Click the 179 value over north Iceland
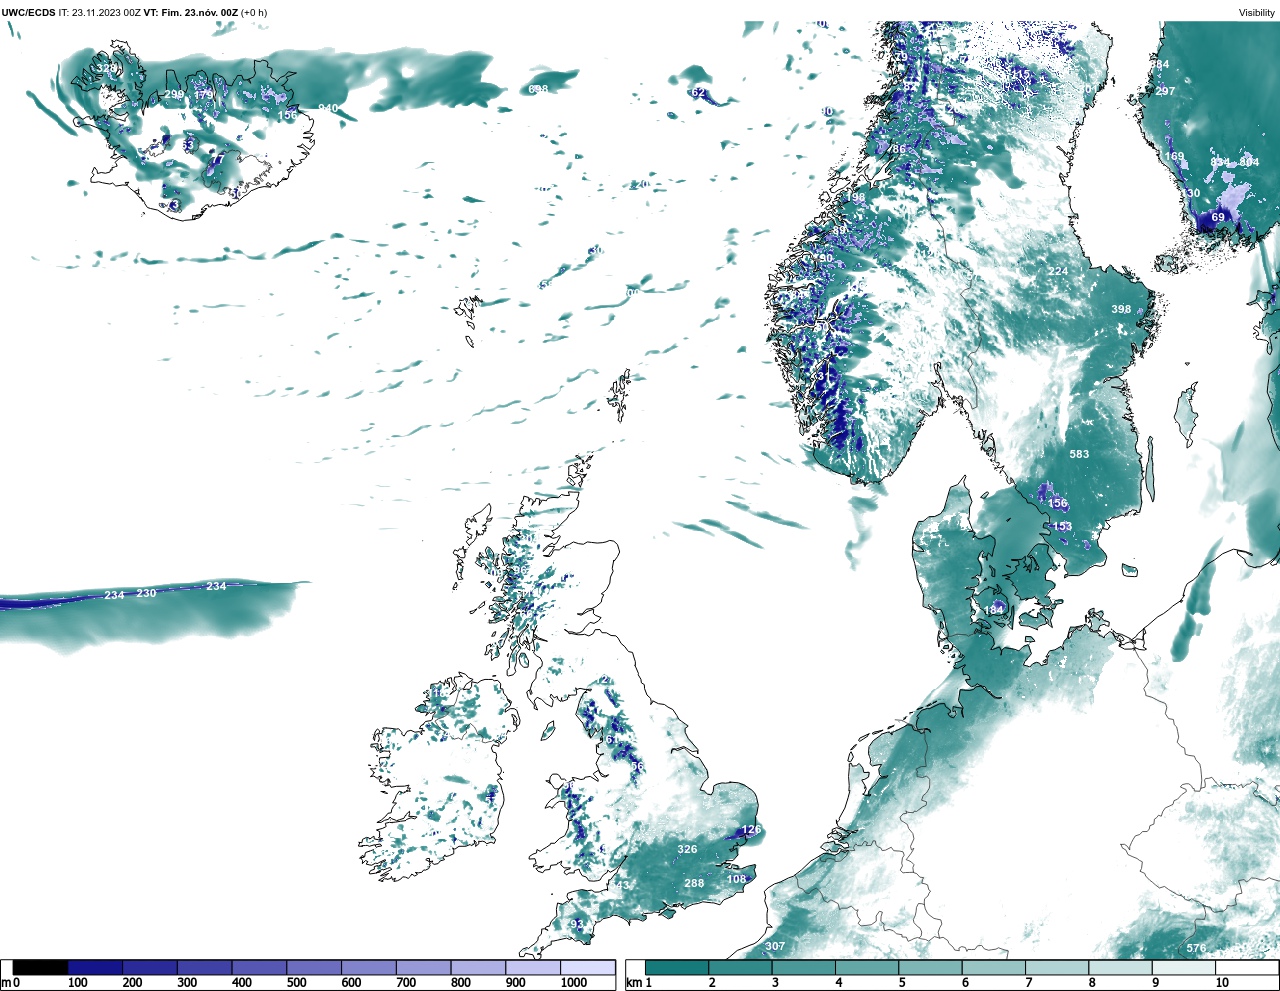The width and height of the screenshot is (1280, 991). coord(204,94)
